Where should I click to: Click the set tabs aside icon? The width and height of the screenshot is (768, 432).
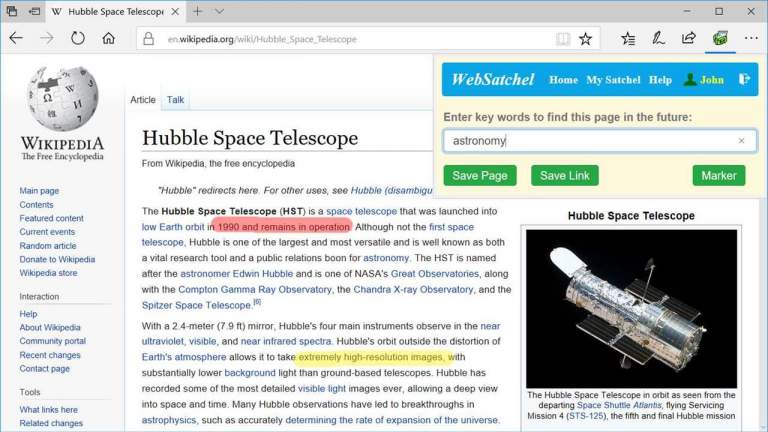point(34,11)
